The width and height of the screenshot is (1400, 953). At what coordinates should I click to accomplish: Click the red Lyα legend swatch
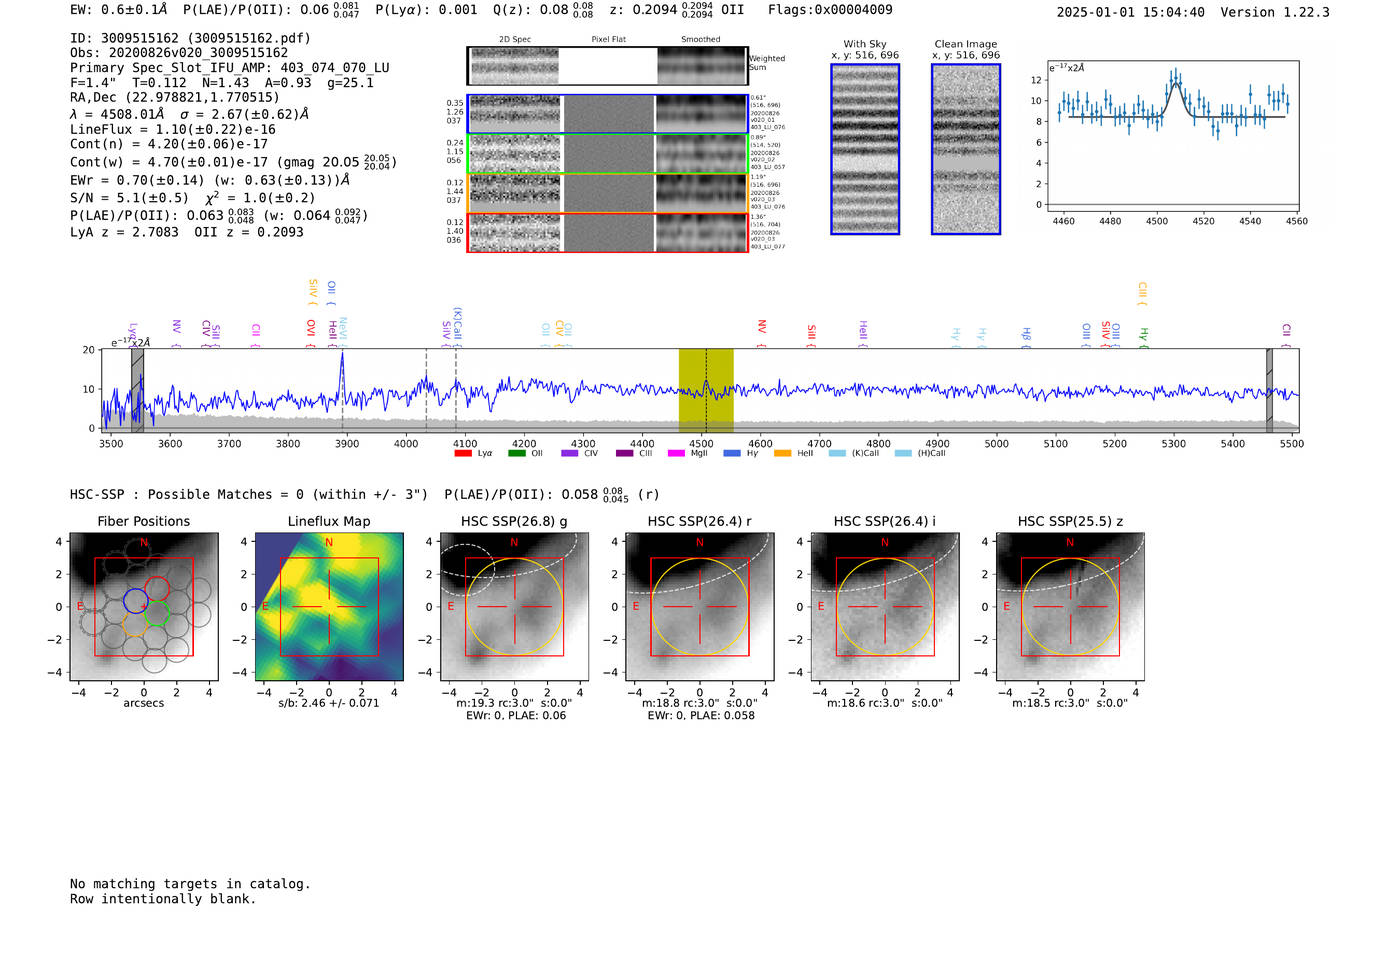tap(463, 453)
